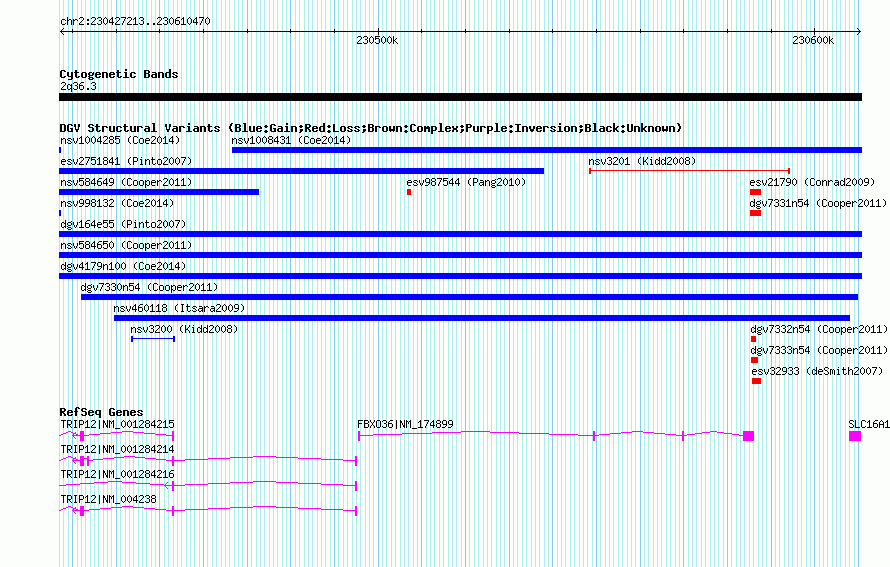
Task: Open the esv2751841 (Pinto2007) label
Action: [126, 161]
